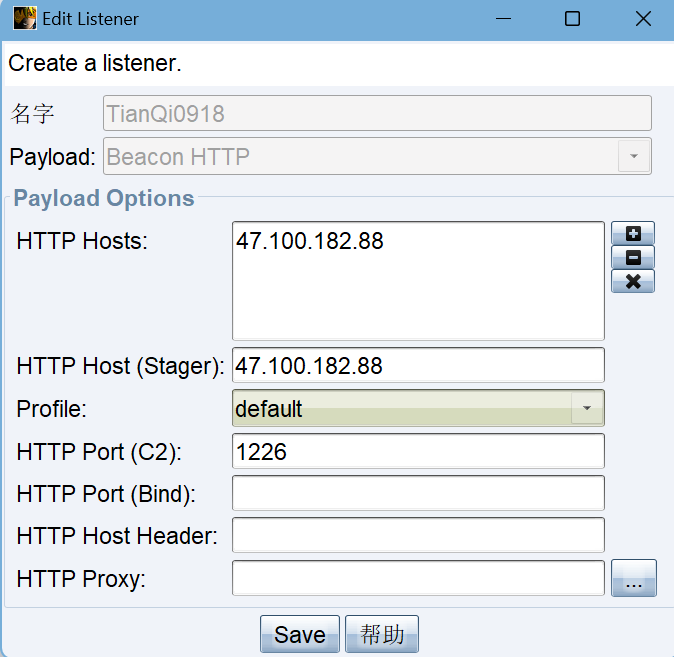Click the HTTP Proxy label
The width and height of the screenshot is (674, 657).
point(81,579)
